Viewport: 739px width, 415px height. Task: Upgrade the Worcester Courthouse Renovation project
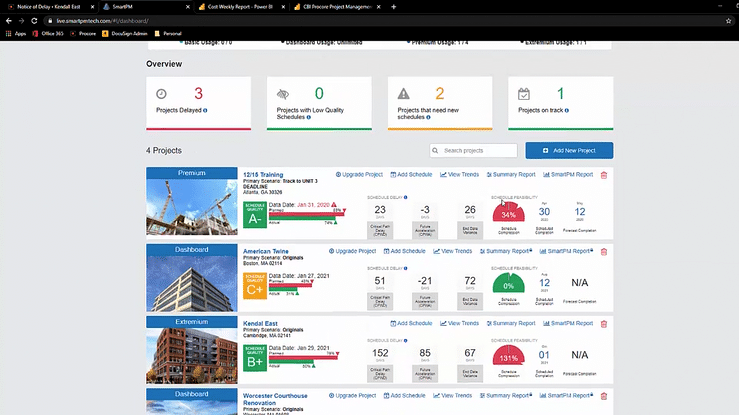[353, 396]
